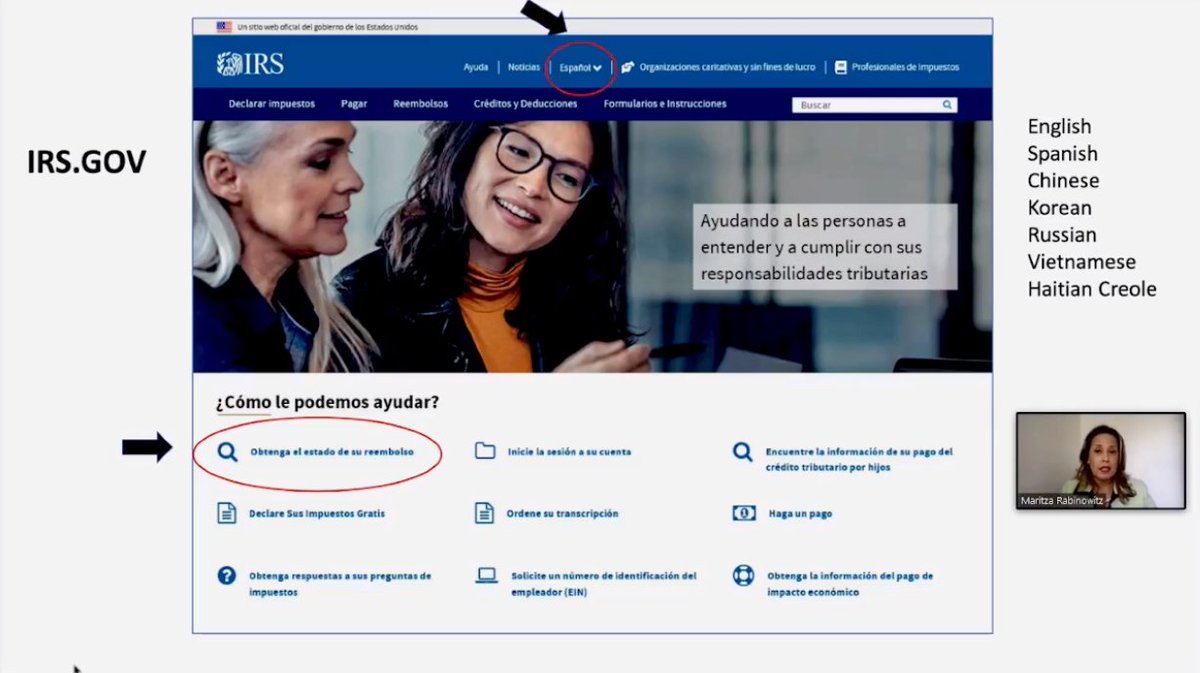Click laptop icon beside Solicite un número EIN
The height and width of the screenshot is (673, 1200).
(486, 575)
